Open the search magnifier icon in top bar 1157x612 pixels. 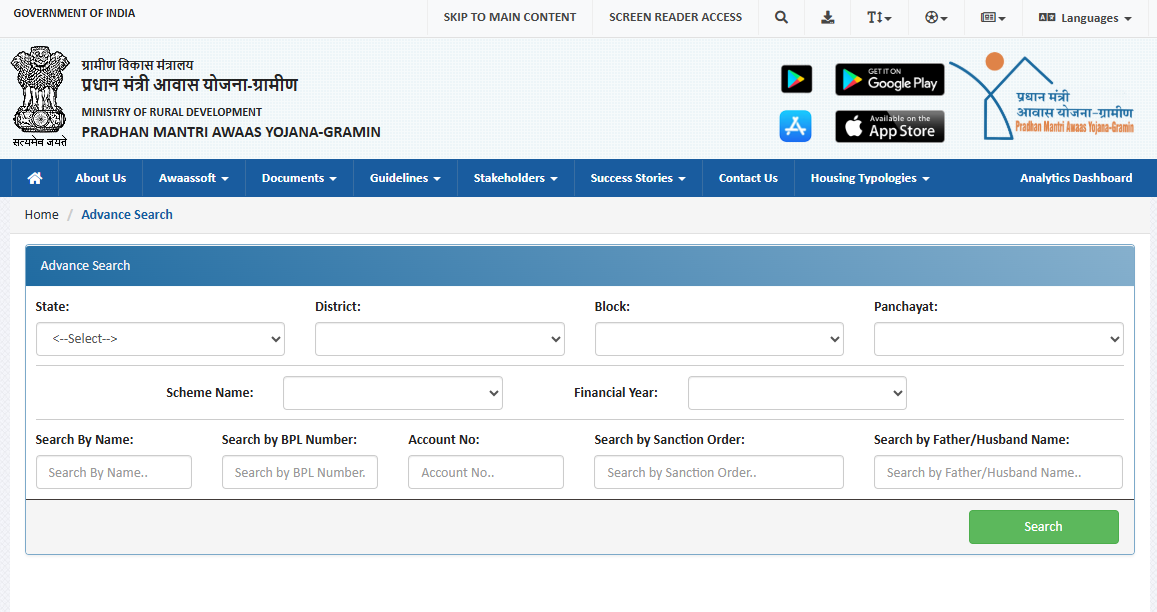pyautogui.click(x=781, y=17)
